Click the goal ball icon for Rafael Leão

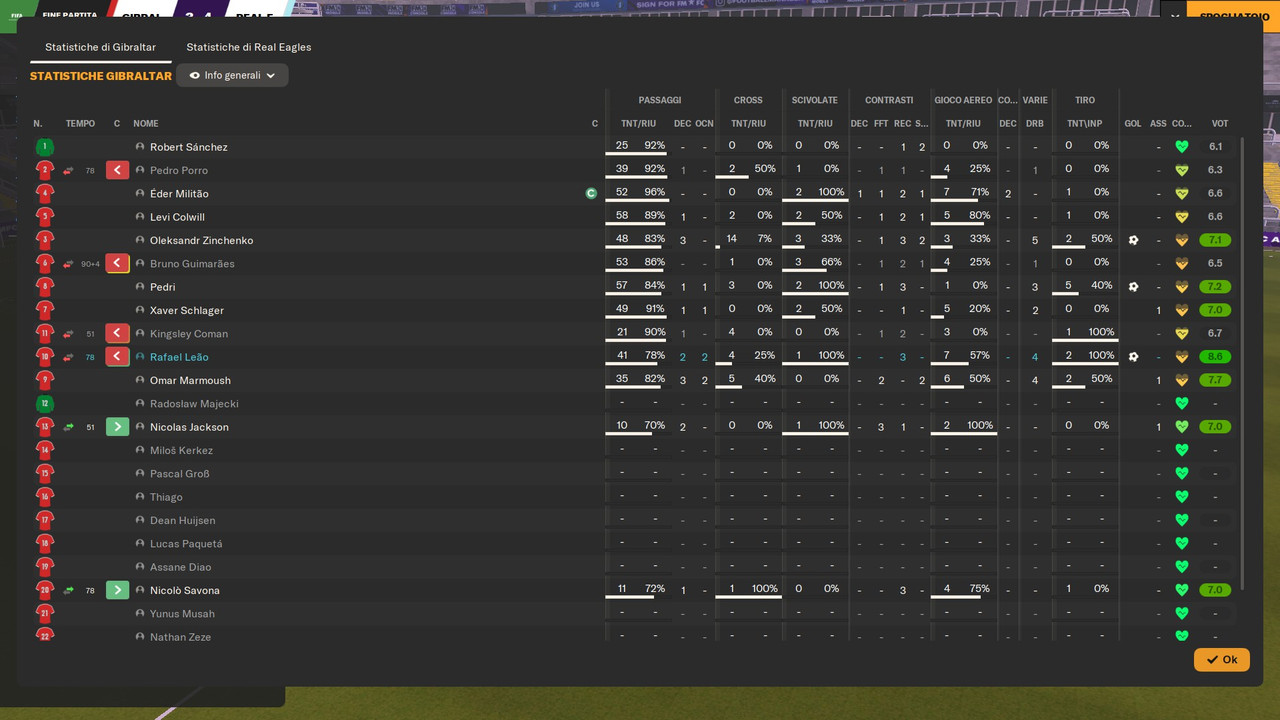tap(1133, 357)
